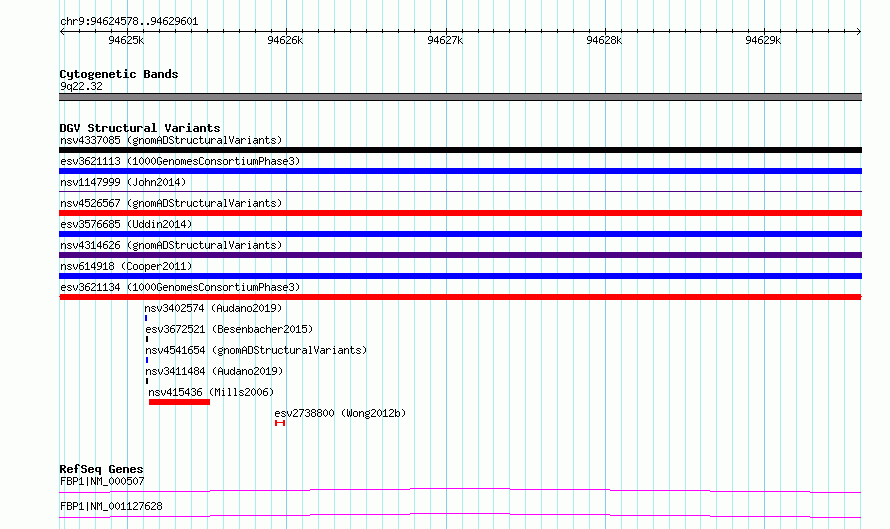Open nsv3402574 (Audano2019) label
Screen dimensions: 890x529
(x=213, y=308)
